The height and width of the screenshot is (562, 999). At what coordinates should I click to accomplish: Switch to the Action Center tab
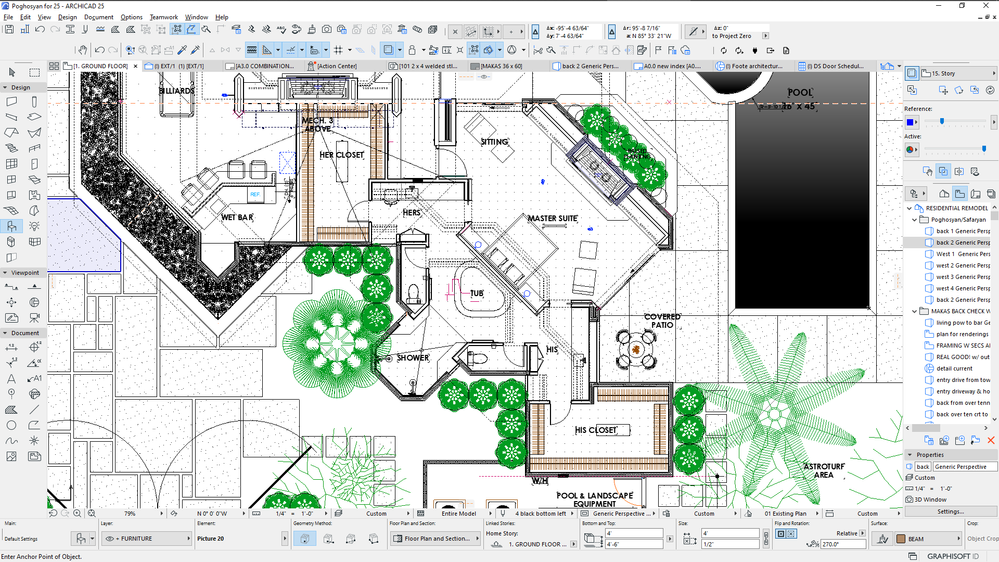pyautogui.click(x=338, y=66)
